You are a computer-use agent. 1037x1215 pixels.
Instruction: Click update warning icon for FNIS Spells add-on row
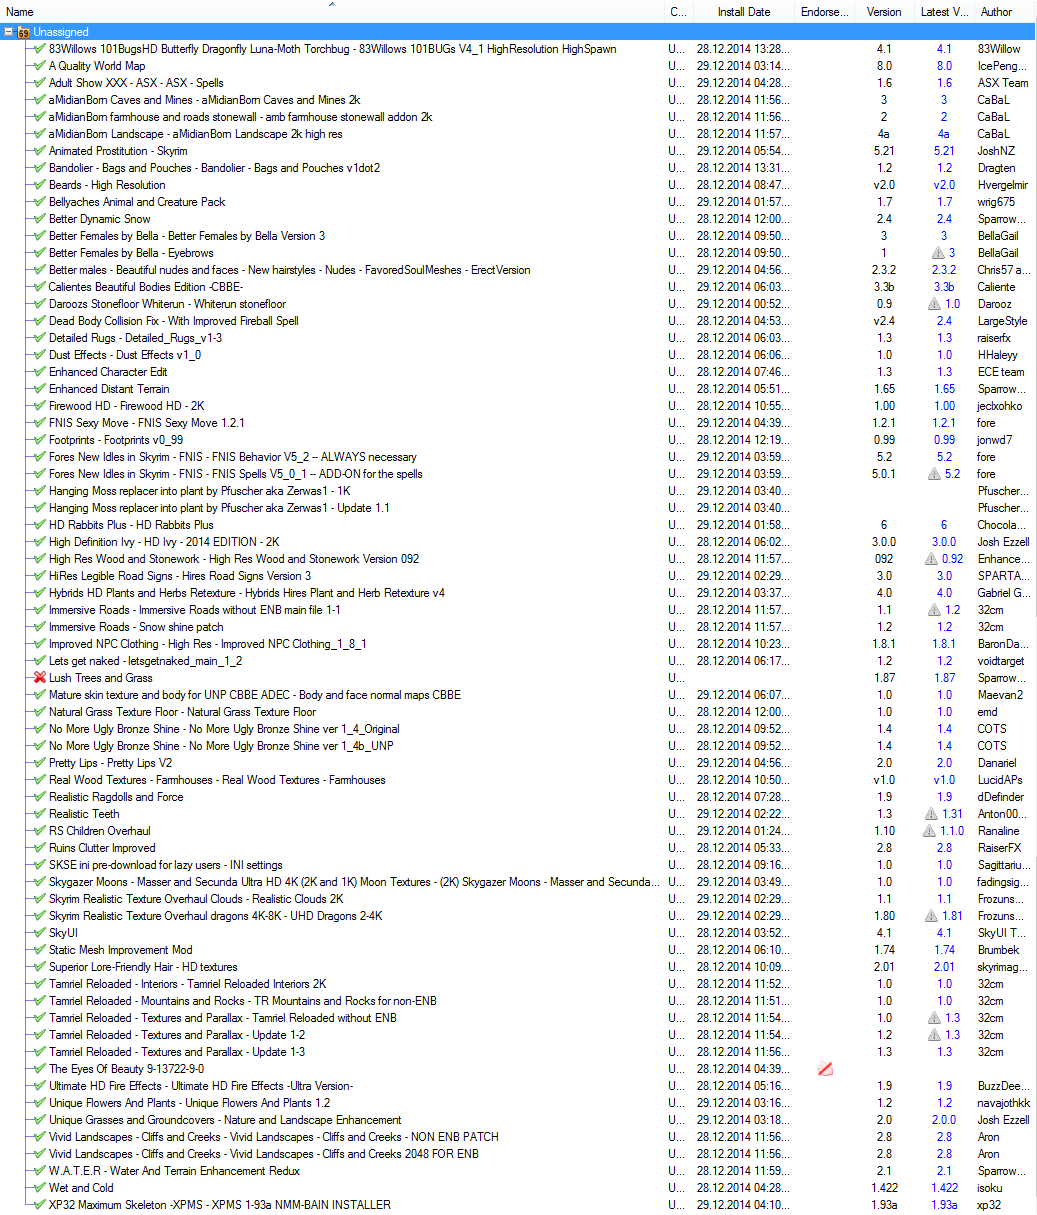pos(933,474)
